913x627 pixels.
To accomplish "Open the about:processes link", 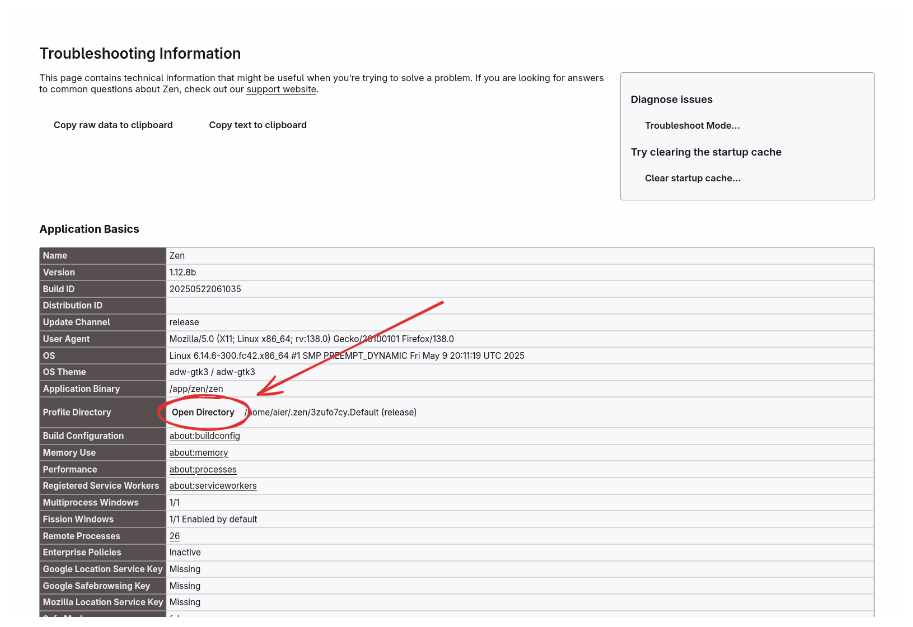I will point(203,470).
